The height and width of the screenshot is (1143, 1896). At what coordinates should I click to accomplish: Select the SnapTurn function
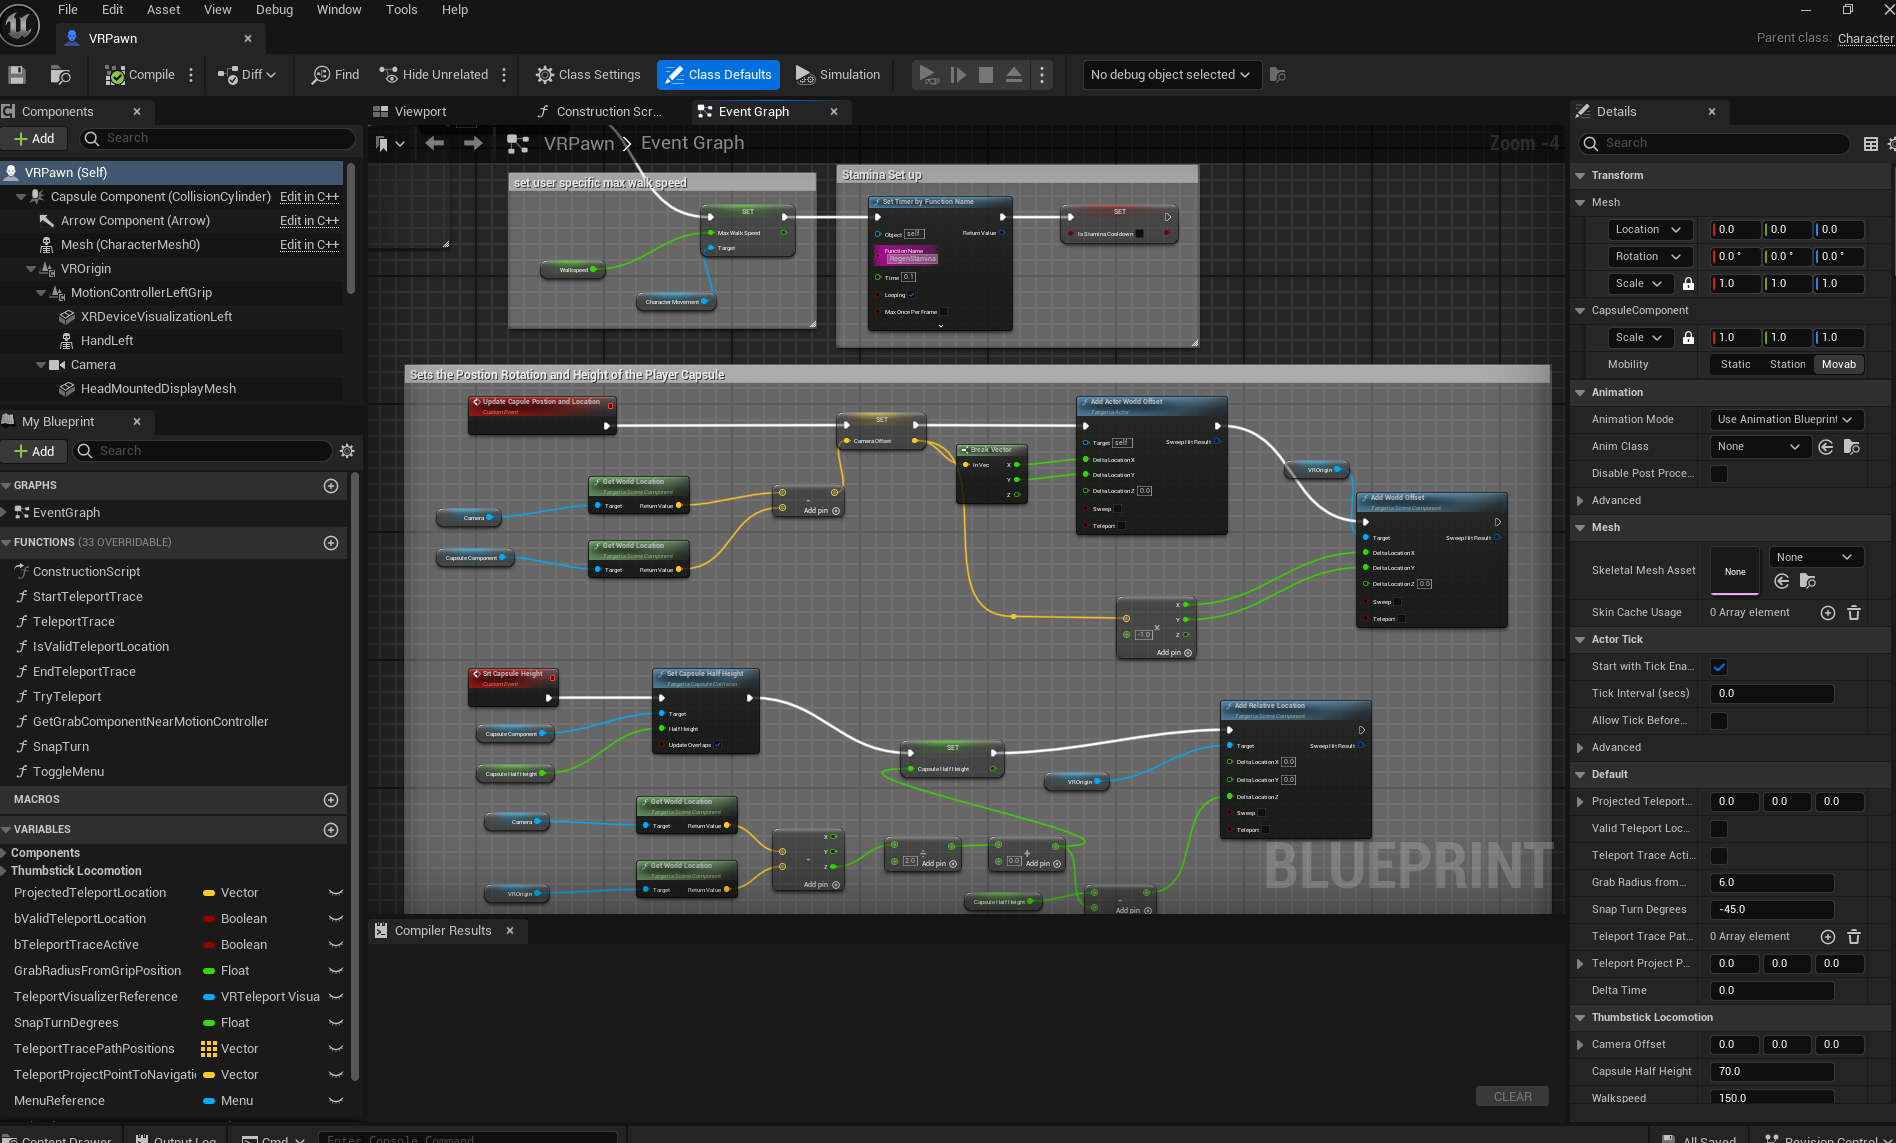[61, 747]
